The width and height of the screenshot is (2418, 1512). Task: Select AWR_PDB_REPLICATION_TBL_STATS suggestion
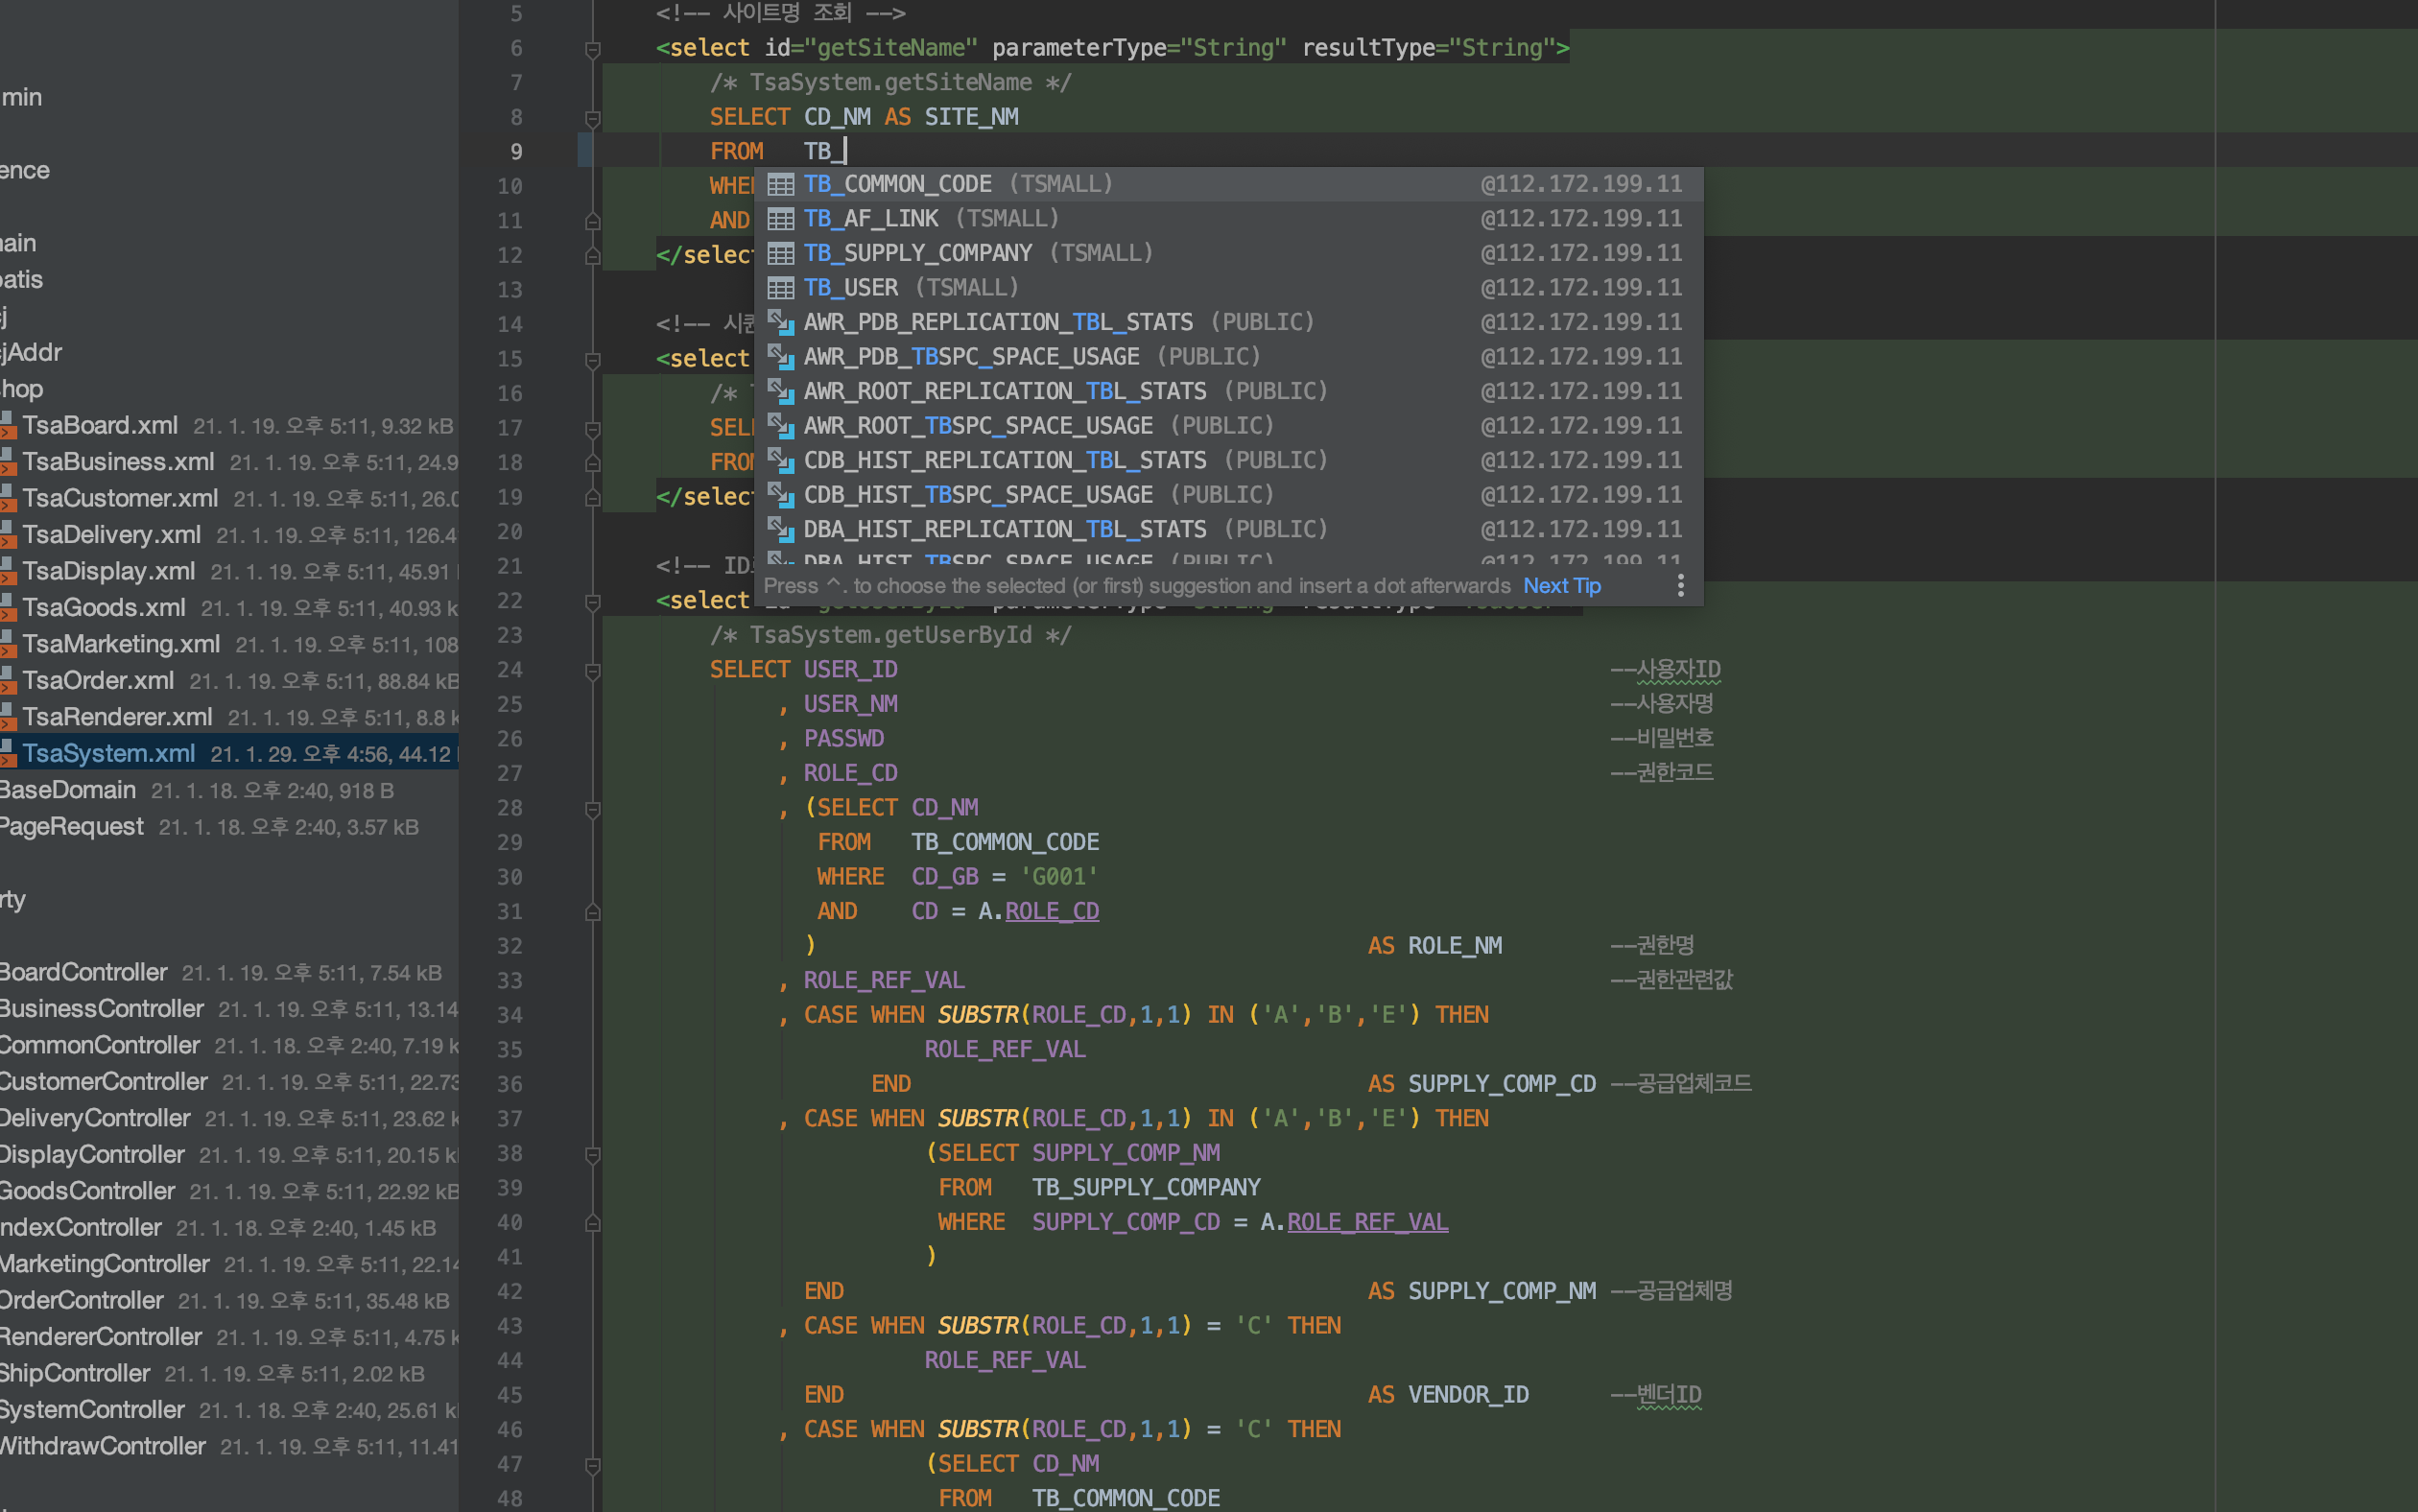tap(1228, 322)
